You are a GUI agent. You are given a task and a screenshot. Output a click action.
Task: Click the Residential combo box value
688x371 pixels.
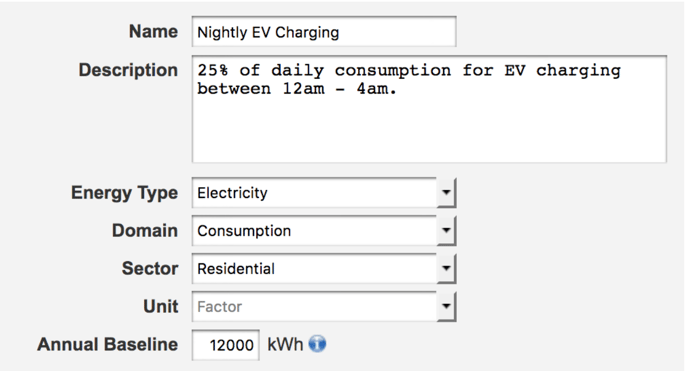(314, 268)
